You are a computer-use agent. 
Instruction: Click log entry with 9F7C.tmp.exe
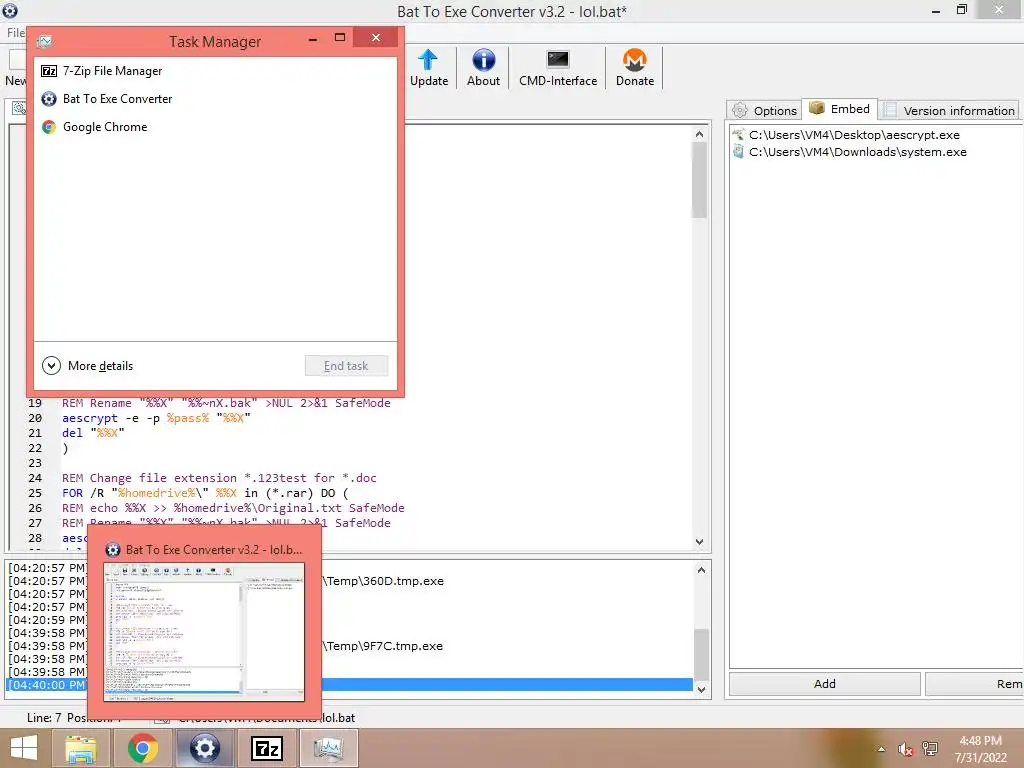349,646
